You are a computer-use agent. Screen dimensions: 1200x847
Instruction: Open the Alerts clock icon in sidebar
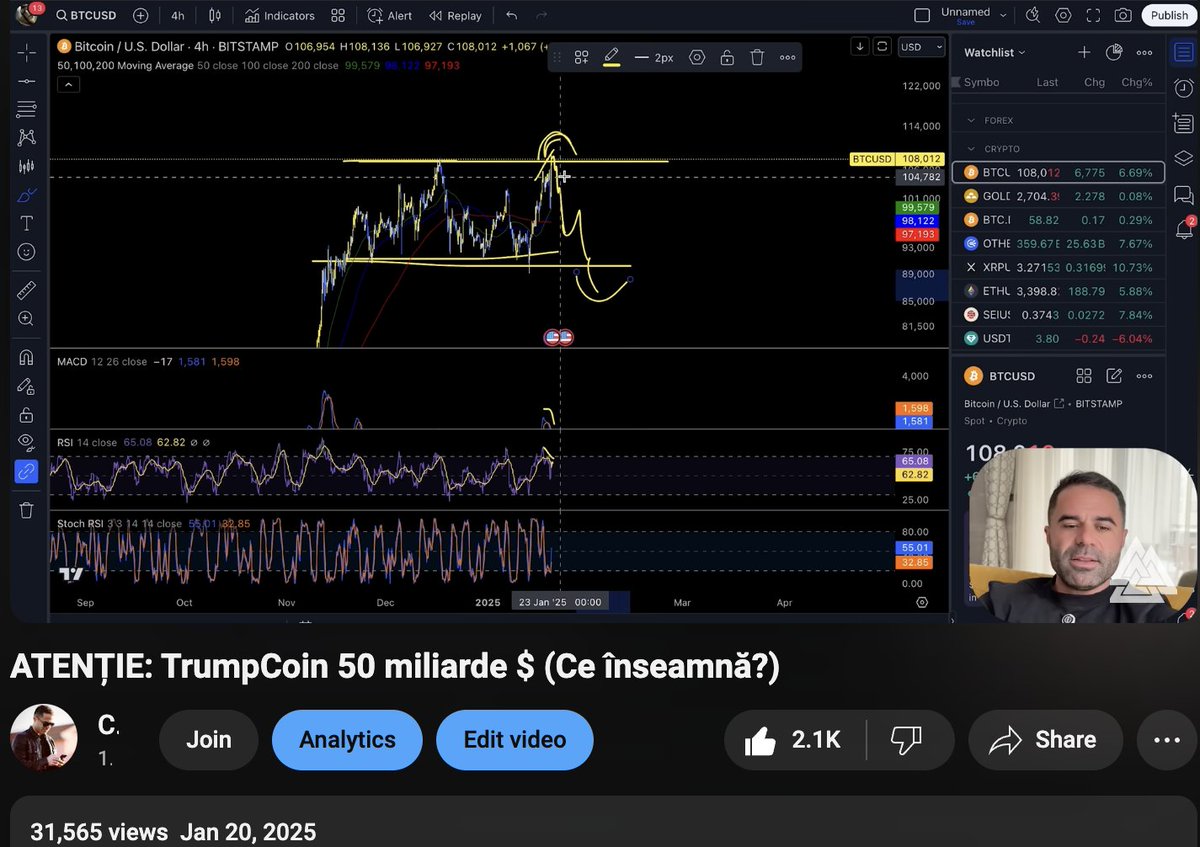(x=1184, y=88)
